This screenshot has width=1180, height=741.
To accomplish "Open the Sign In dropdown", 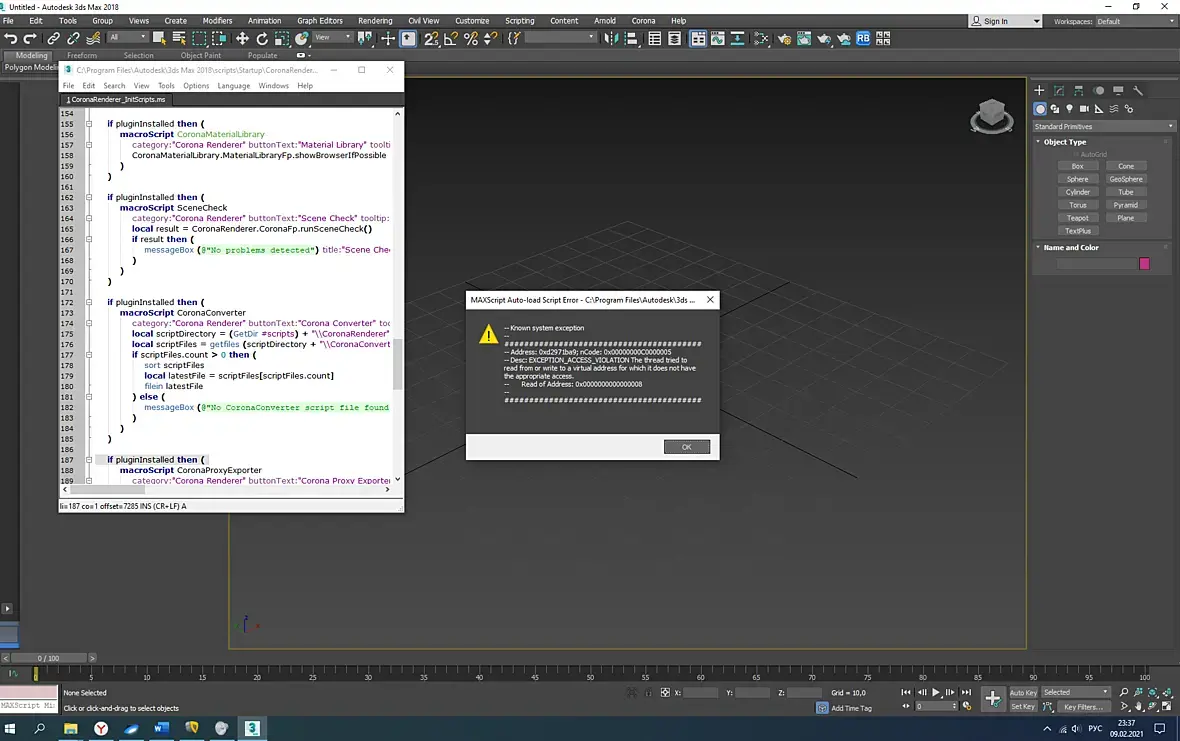I will (x=1005, y=21).
